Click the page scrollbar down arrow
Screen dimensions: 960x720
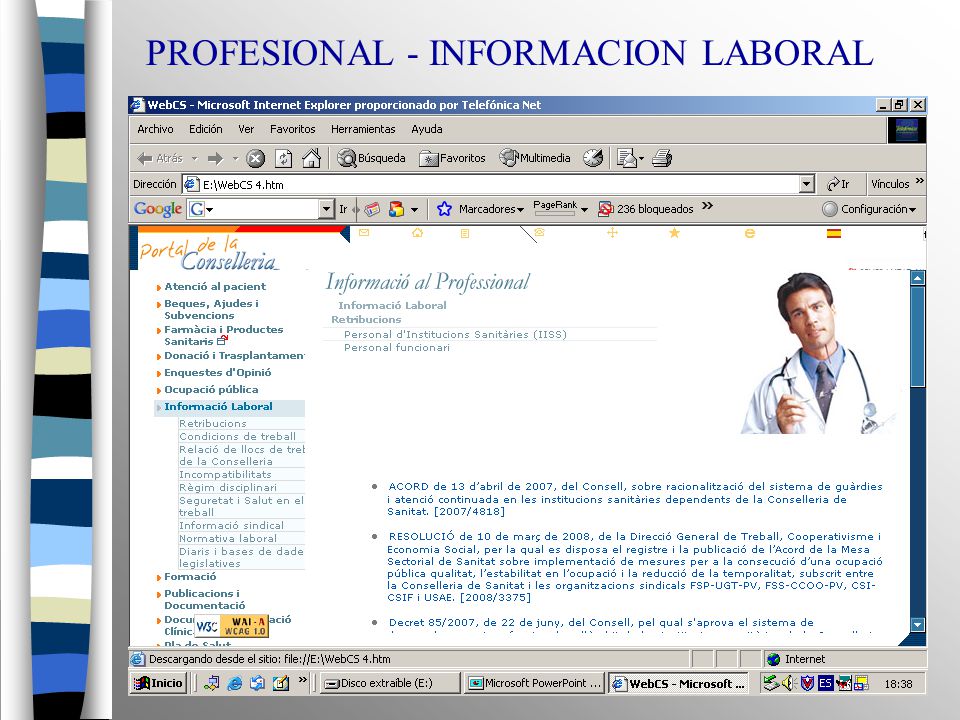917,624
